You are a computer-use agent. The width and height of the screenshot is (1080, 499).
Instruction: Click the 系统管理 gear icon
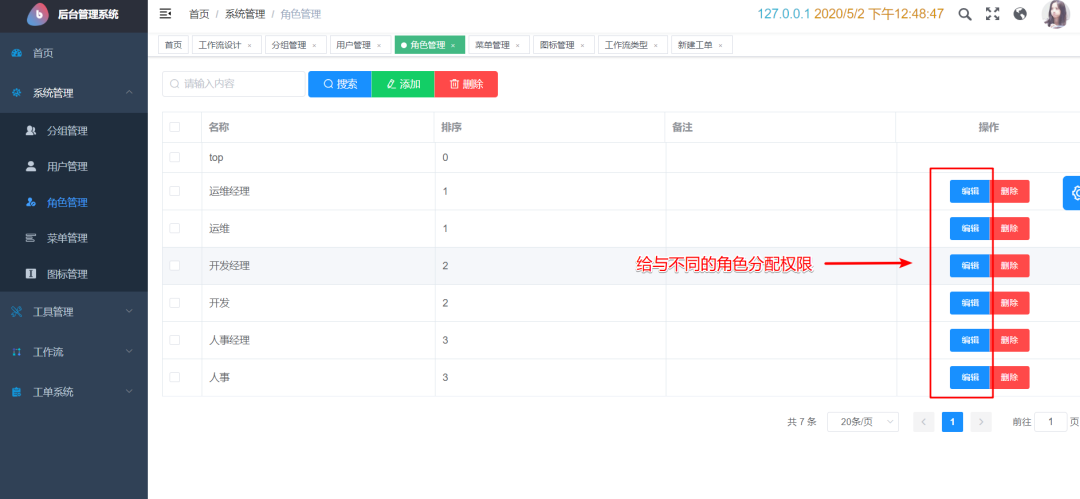pos(17,93)
